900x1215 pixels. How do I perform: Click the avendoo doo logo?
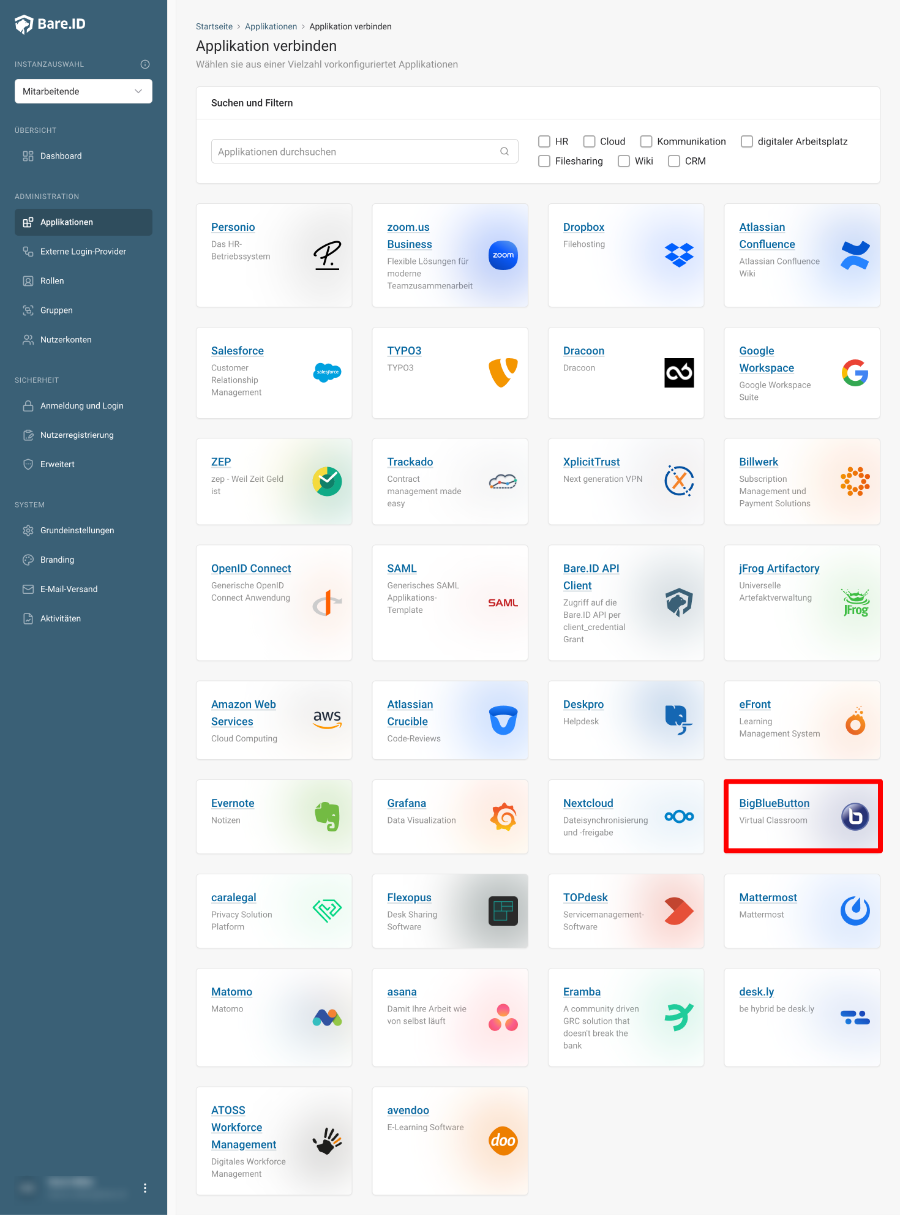503,1141
